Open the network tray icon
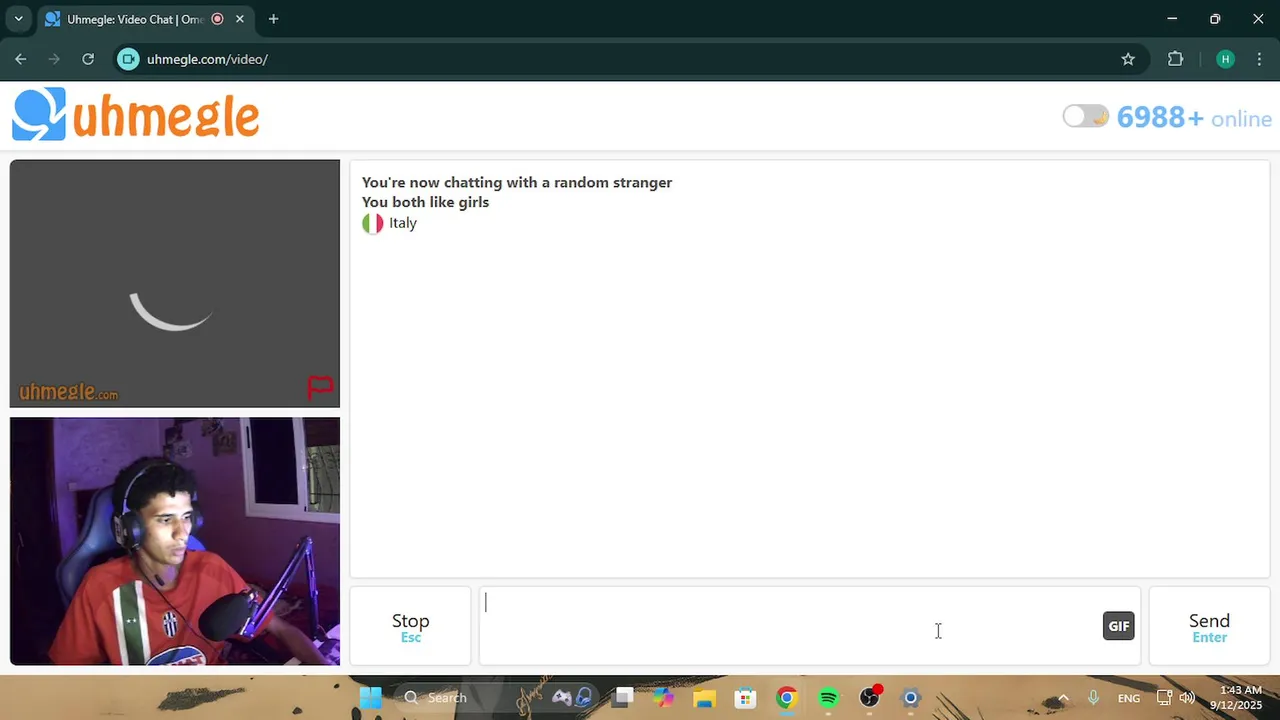Image resolution: width=1280 pixels, height=720 pixels. click(x=1164, y=698)
